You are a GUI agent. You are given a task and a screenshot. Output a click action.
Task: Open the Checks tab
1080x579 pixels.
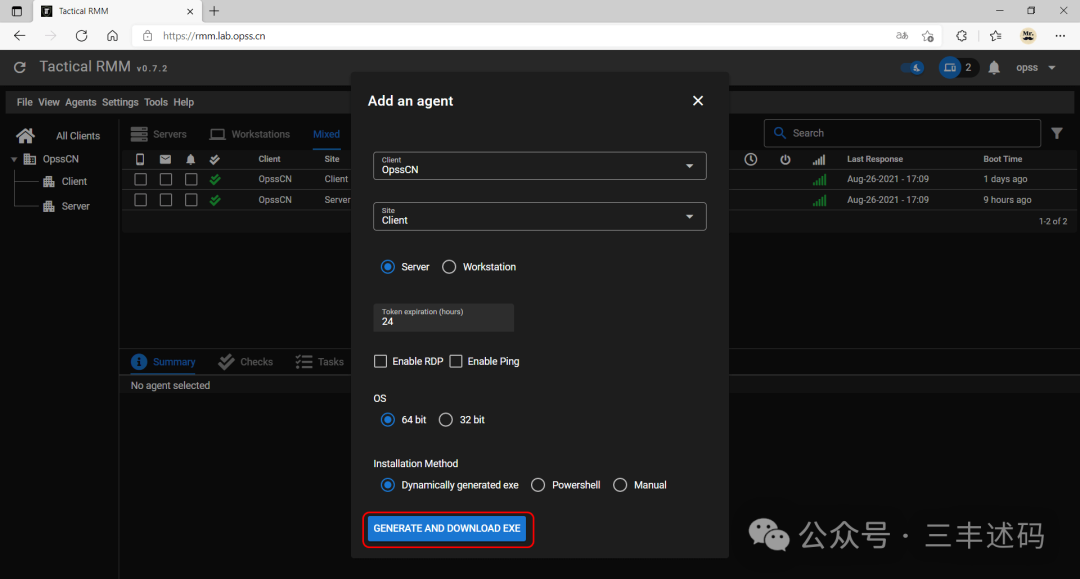point(246,361)
